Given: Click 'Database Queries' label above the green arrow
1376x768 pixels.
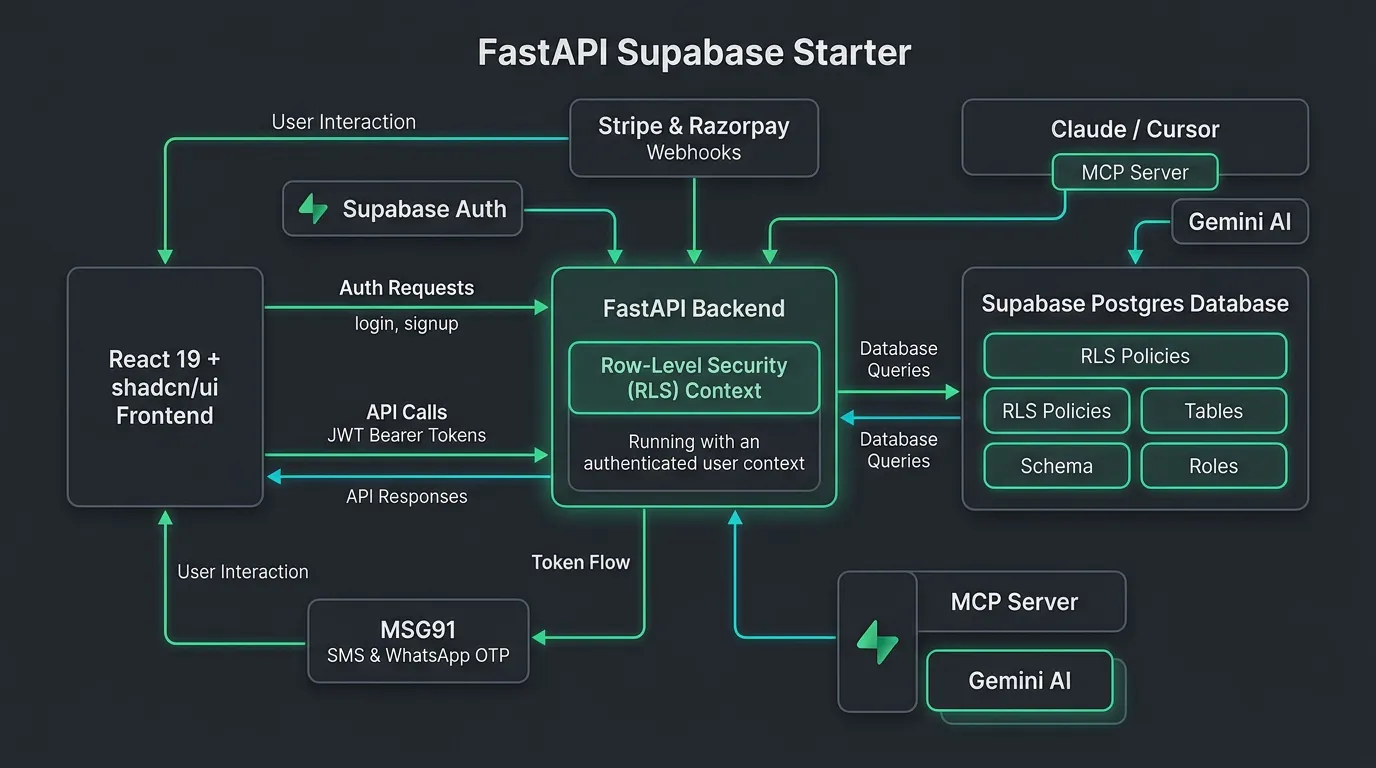Looking at the screenshot, I should tap(899, 359).
